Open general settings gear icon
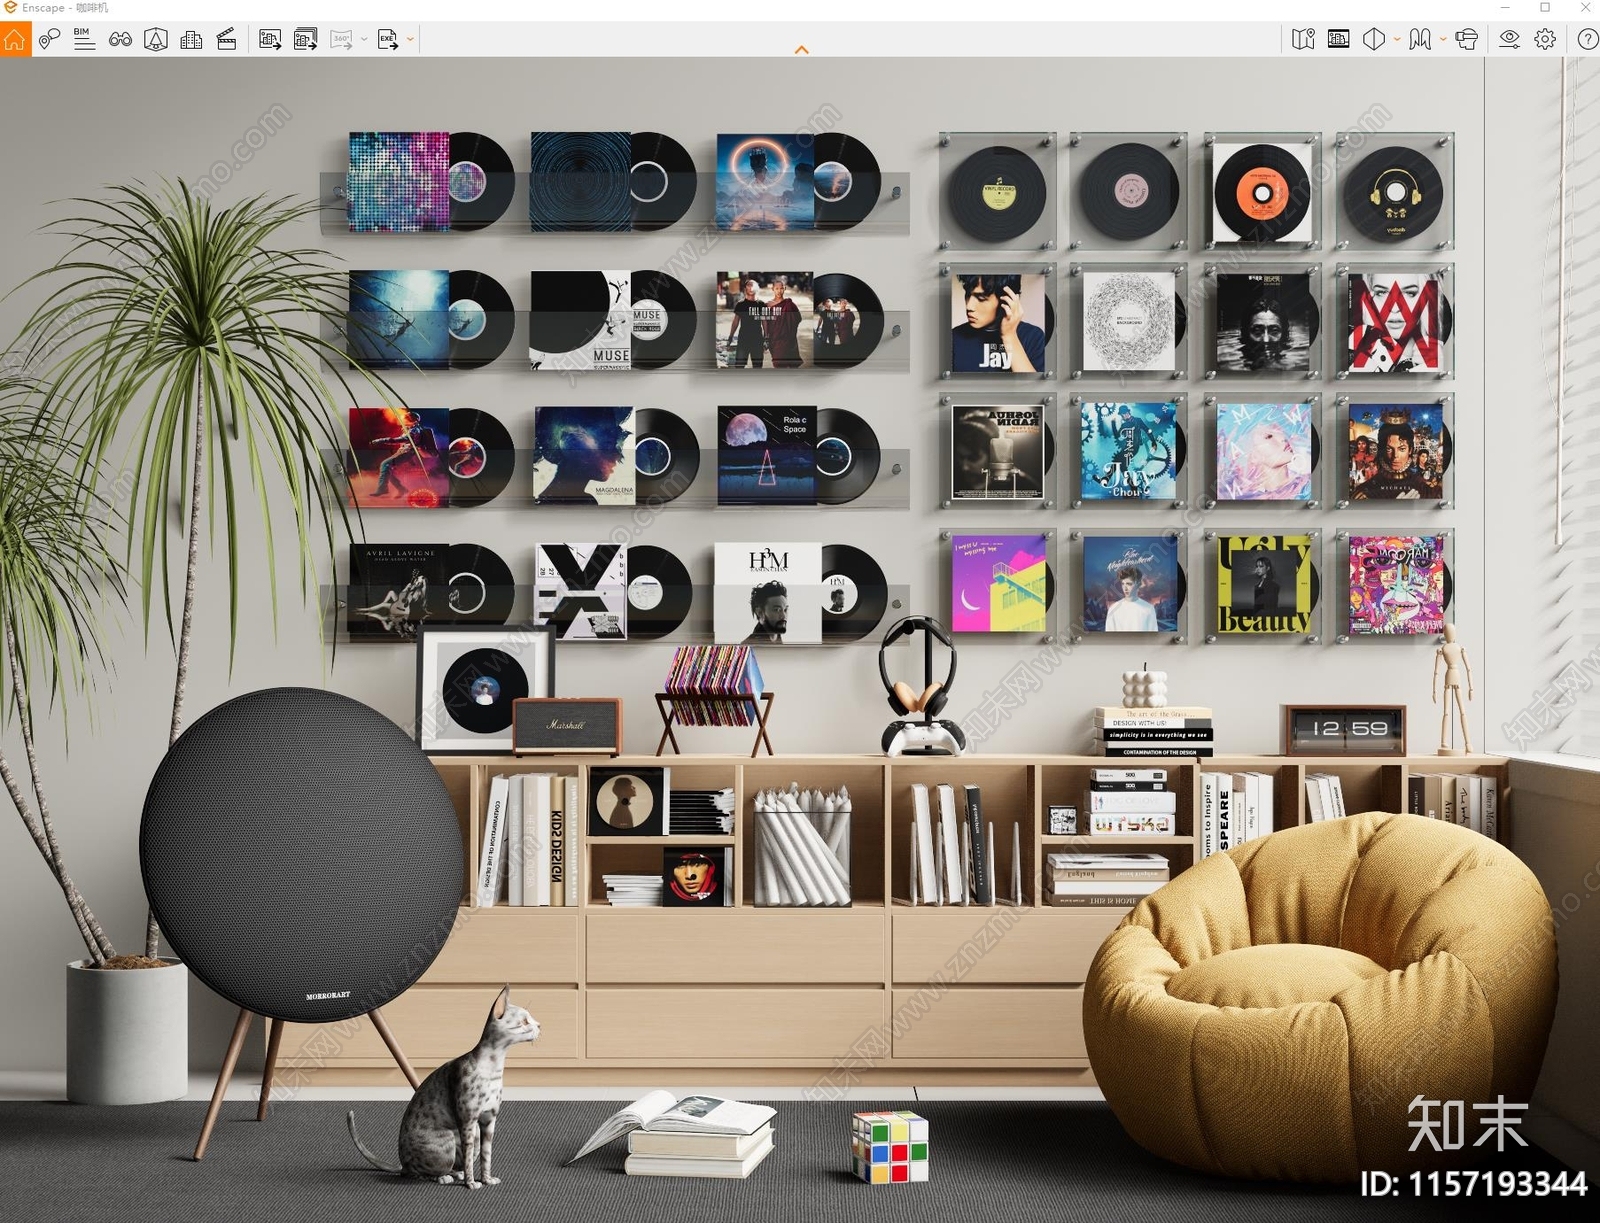The width and height of the screenshot is (1600, 1223). [1545, 39]
